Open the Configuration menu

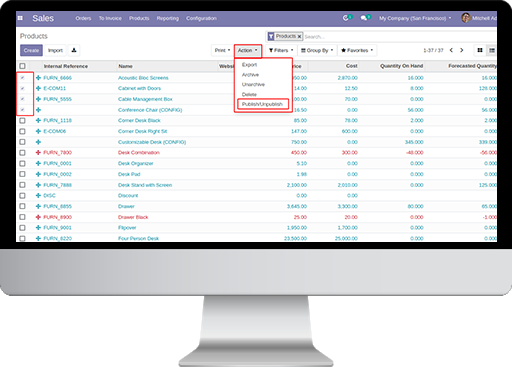click(201, 18)
